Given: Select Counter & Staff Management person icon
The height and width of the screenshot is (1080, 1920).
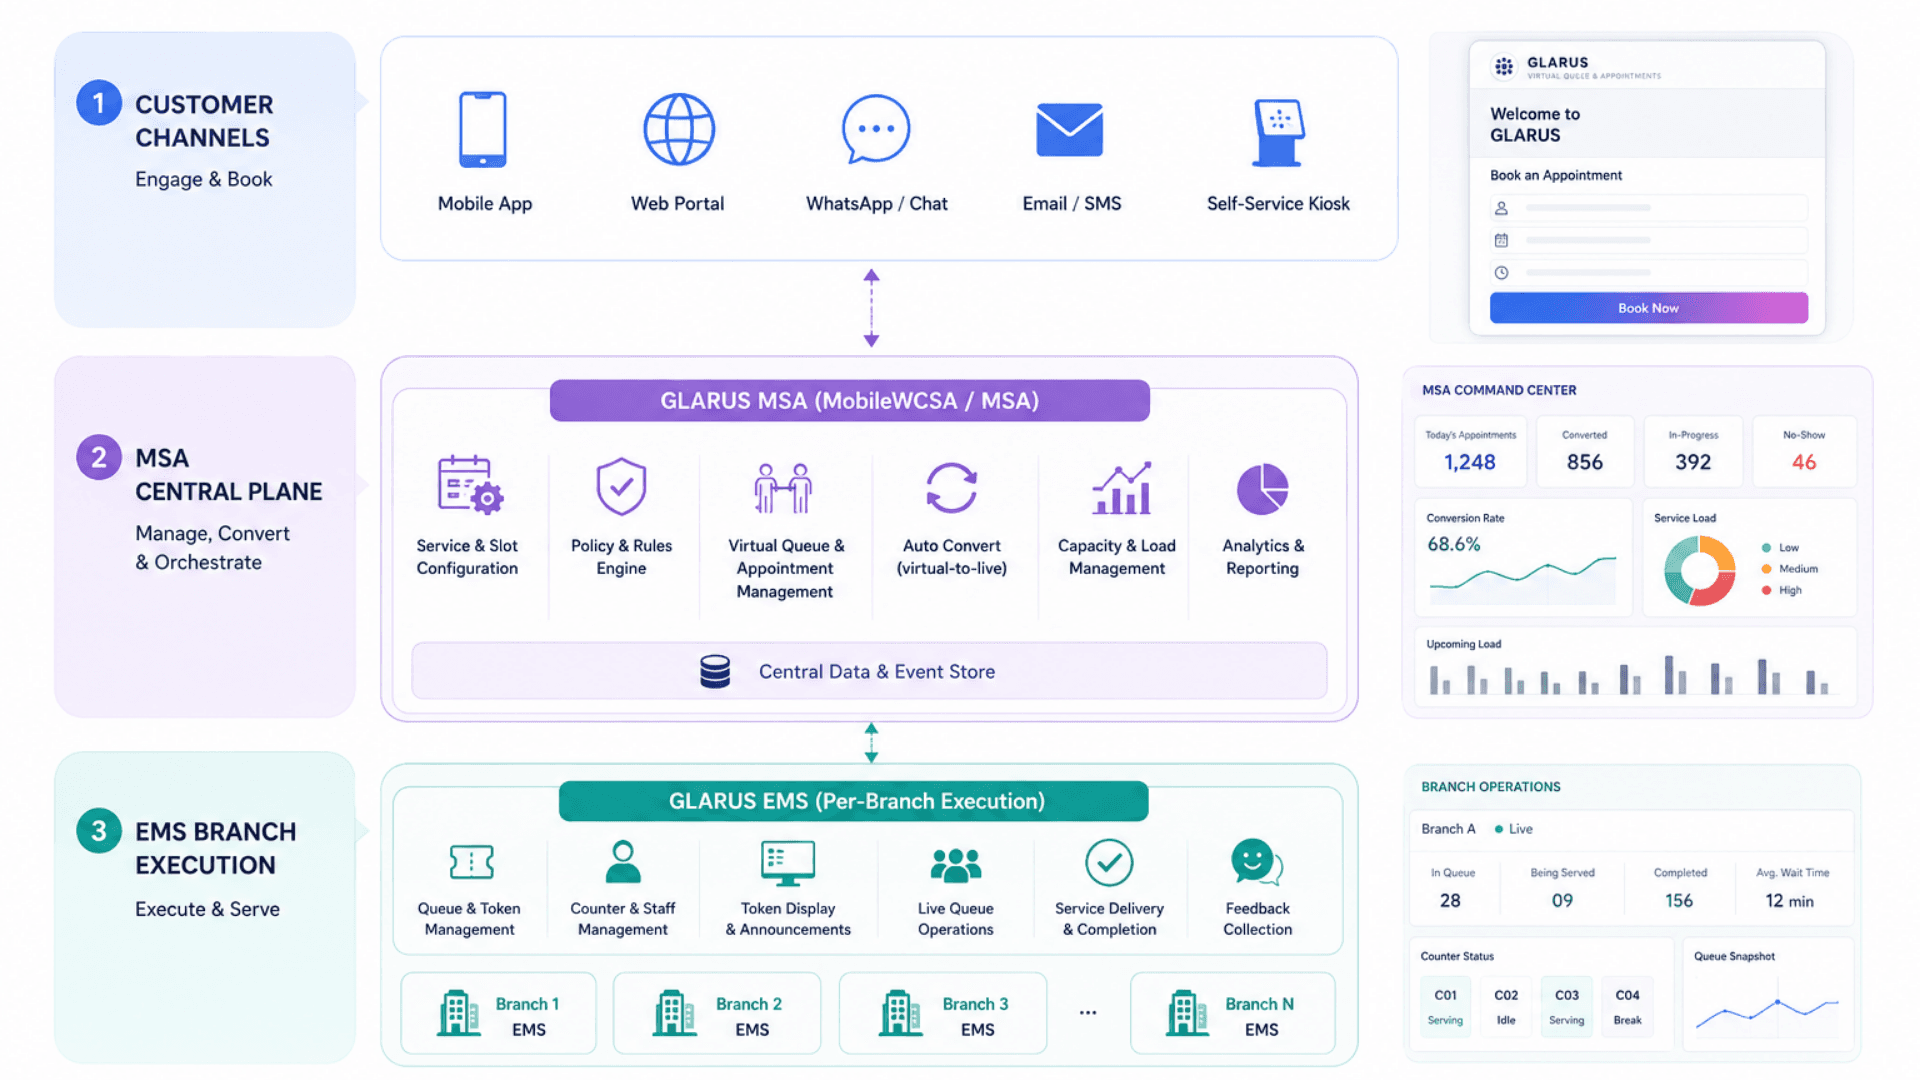Looking at the screenshot, I should 623,861.
